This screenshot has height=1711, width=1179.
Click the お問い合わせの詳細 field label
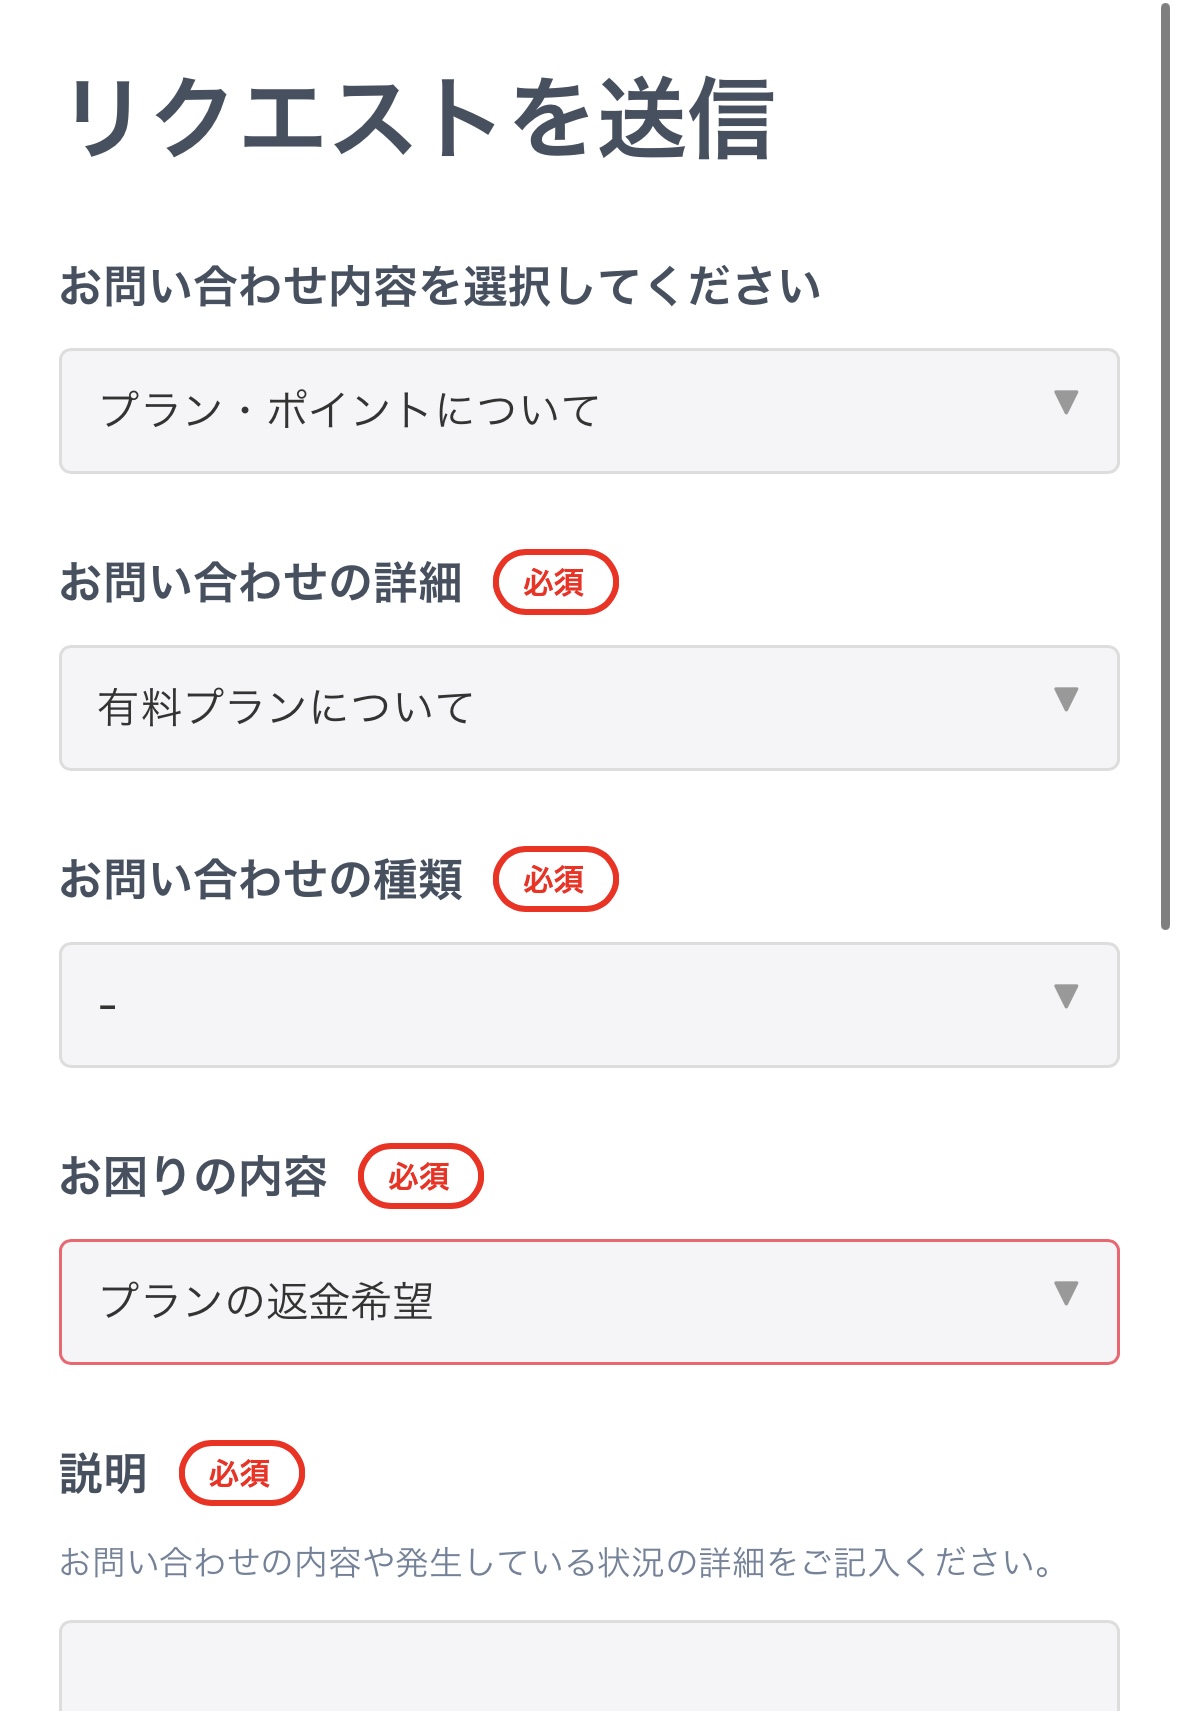pyautogui.click(x=261, y=583)
